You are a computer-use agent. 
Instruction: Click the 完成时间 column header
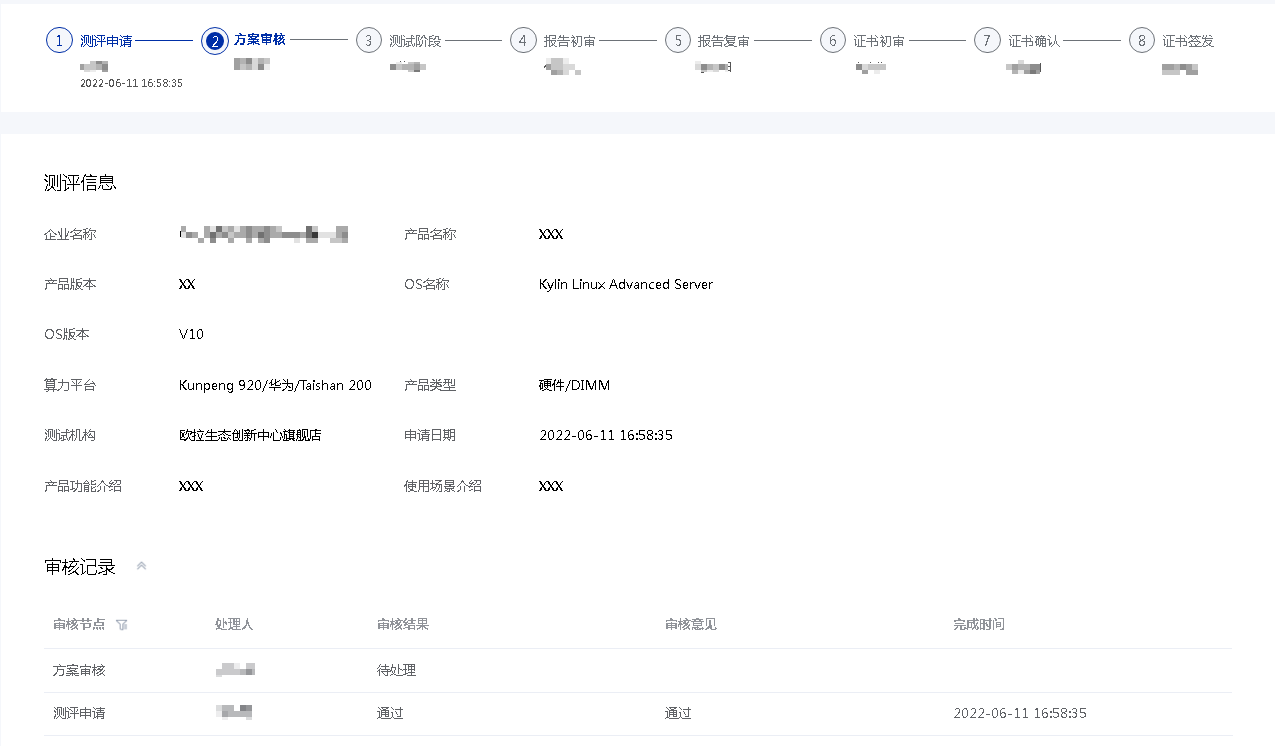(x=979, y=624)
